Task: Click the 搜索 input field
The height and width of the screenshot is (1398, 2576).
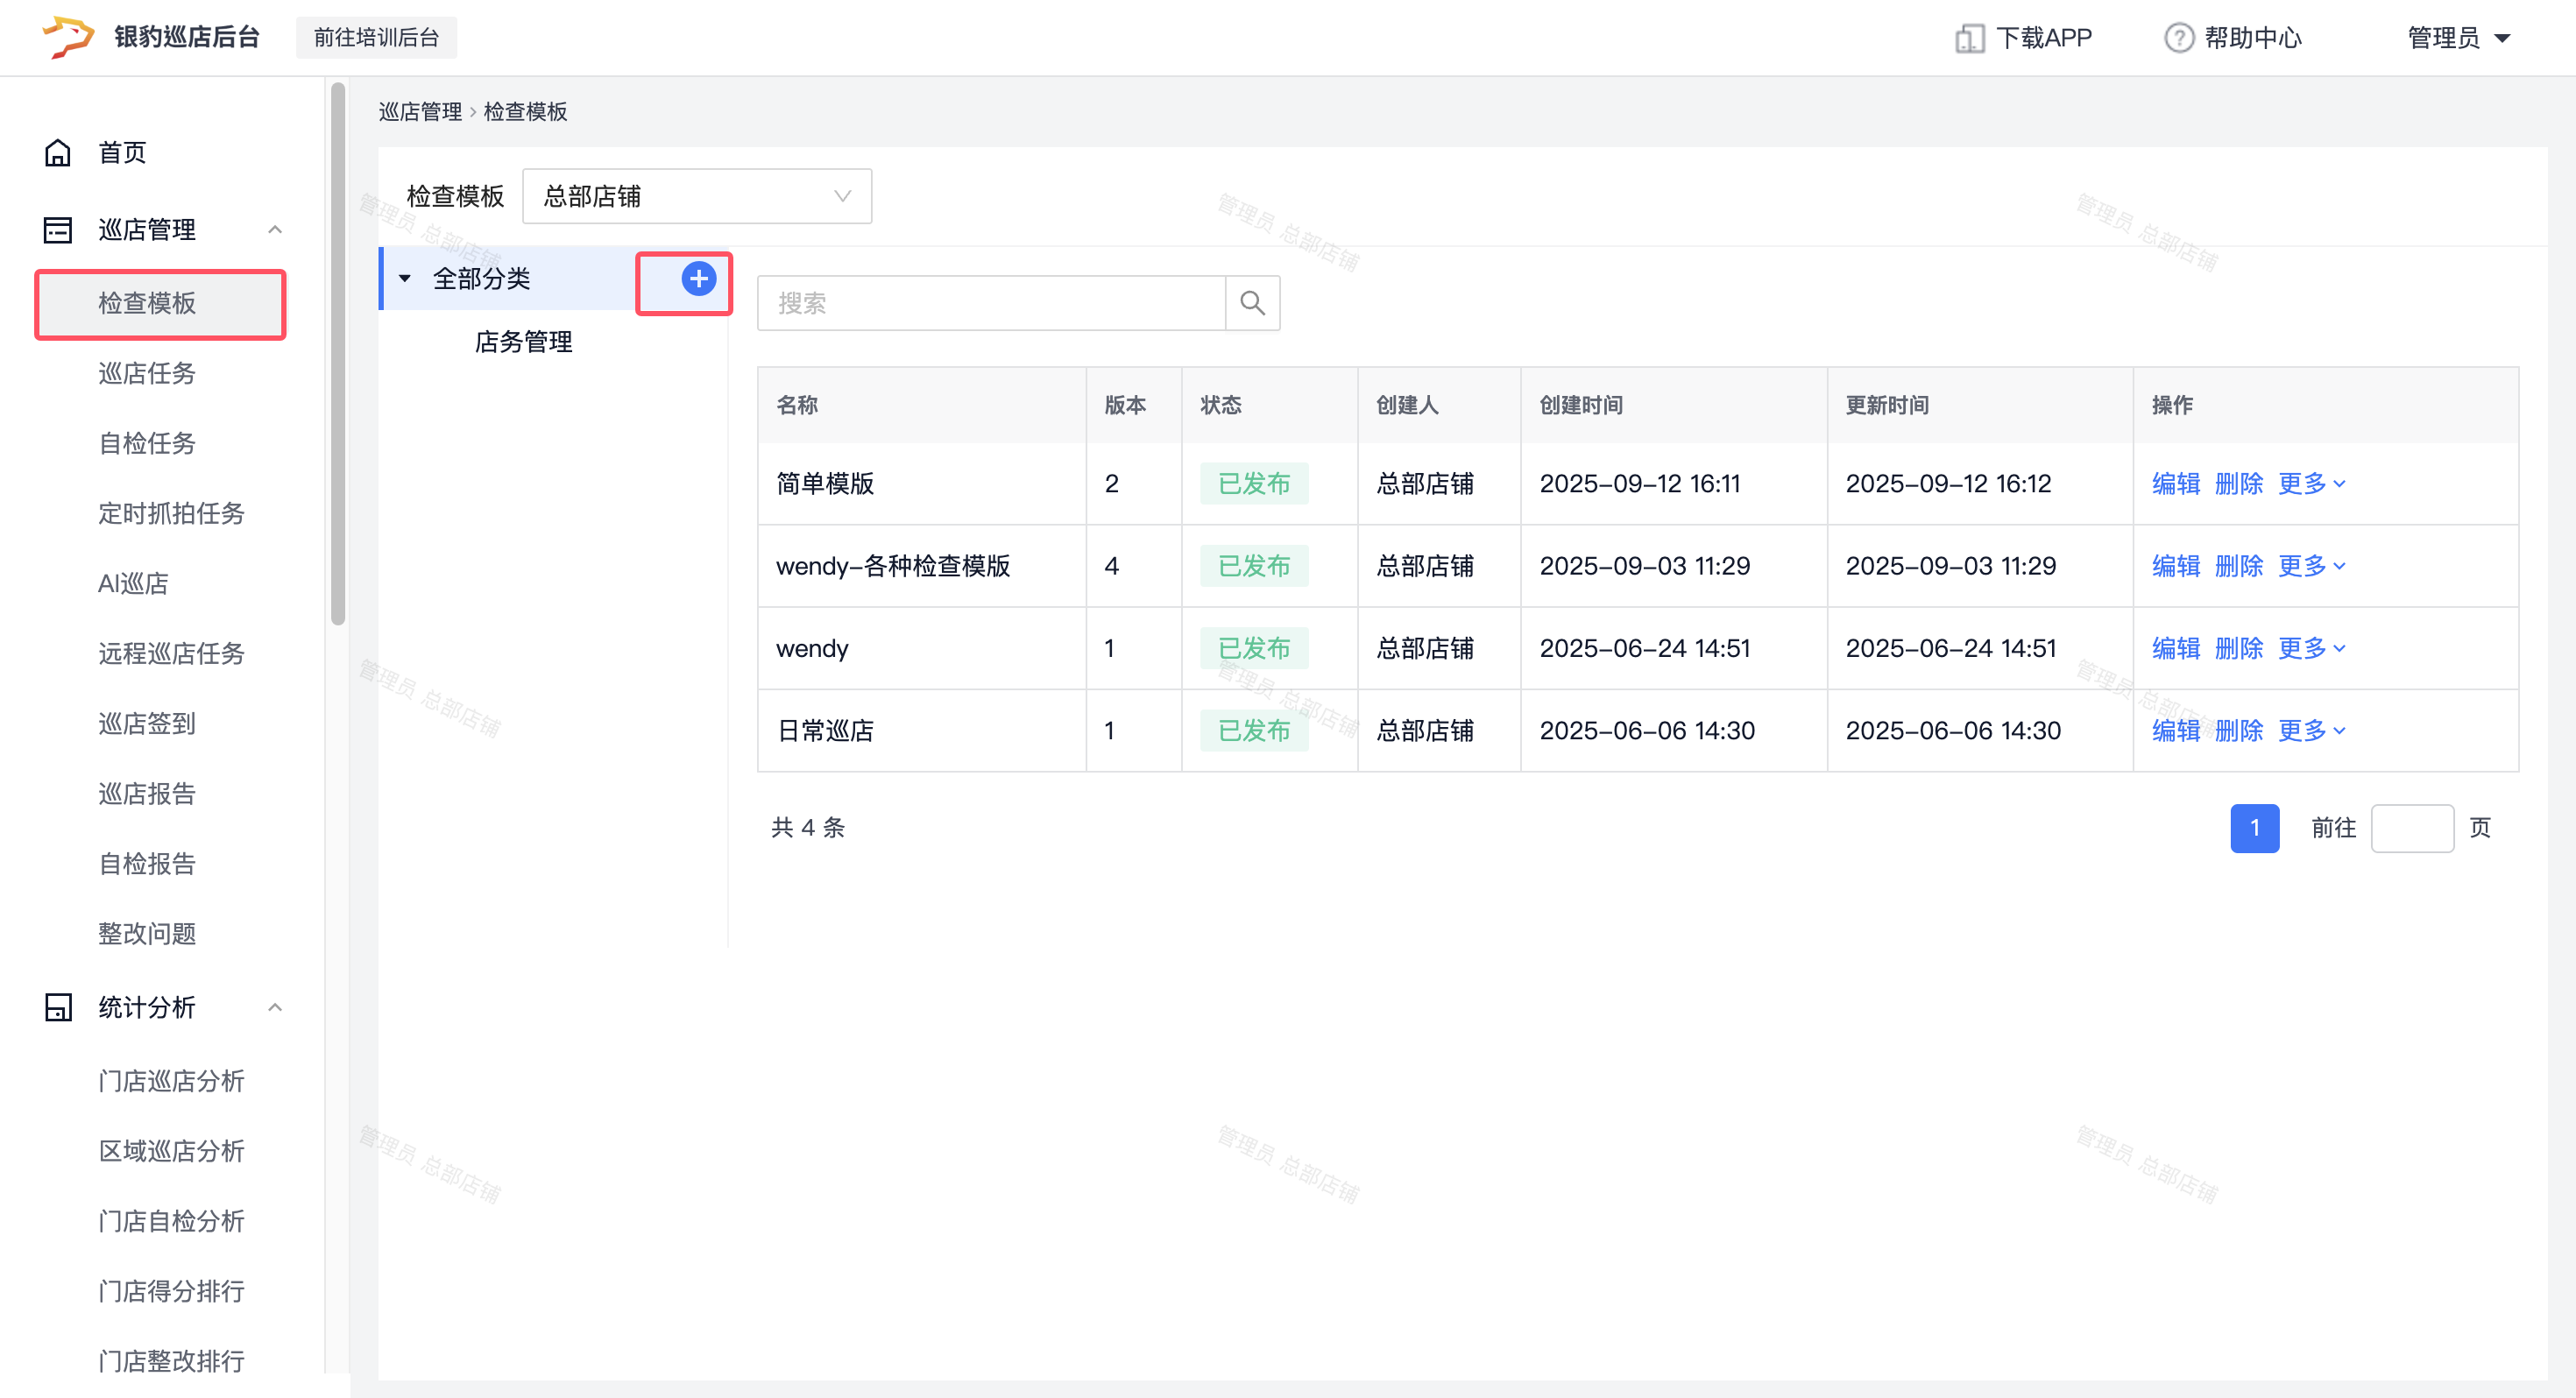Action: pos(990,303)
